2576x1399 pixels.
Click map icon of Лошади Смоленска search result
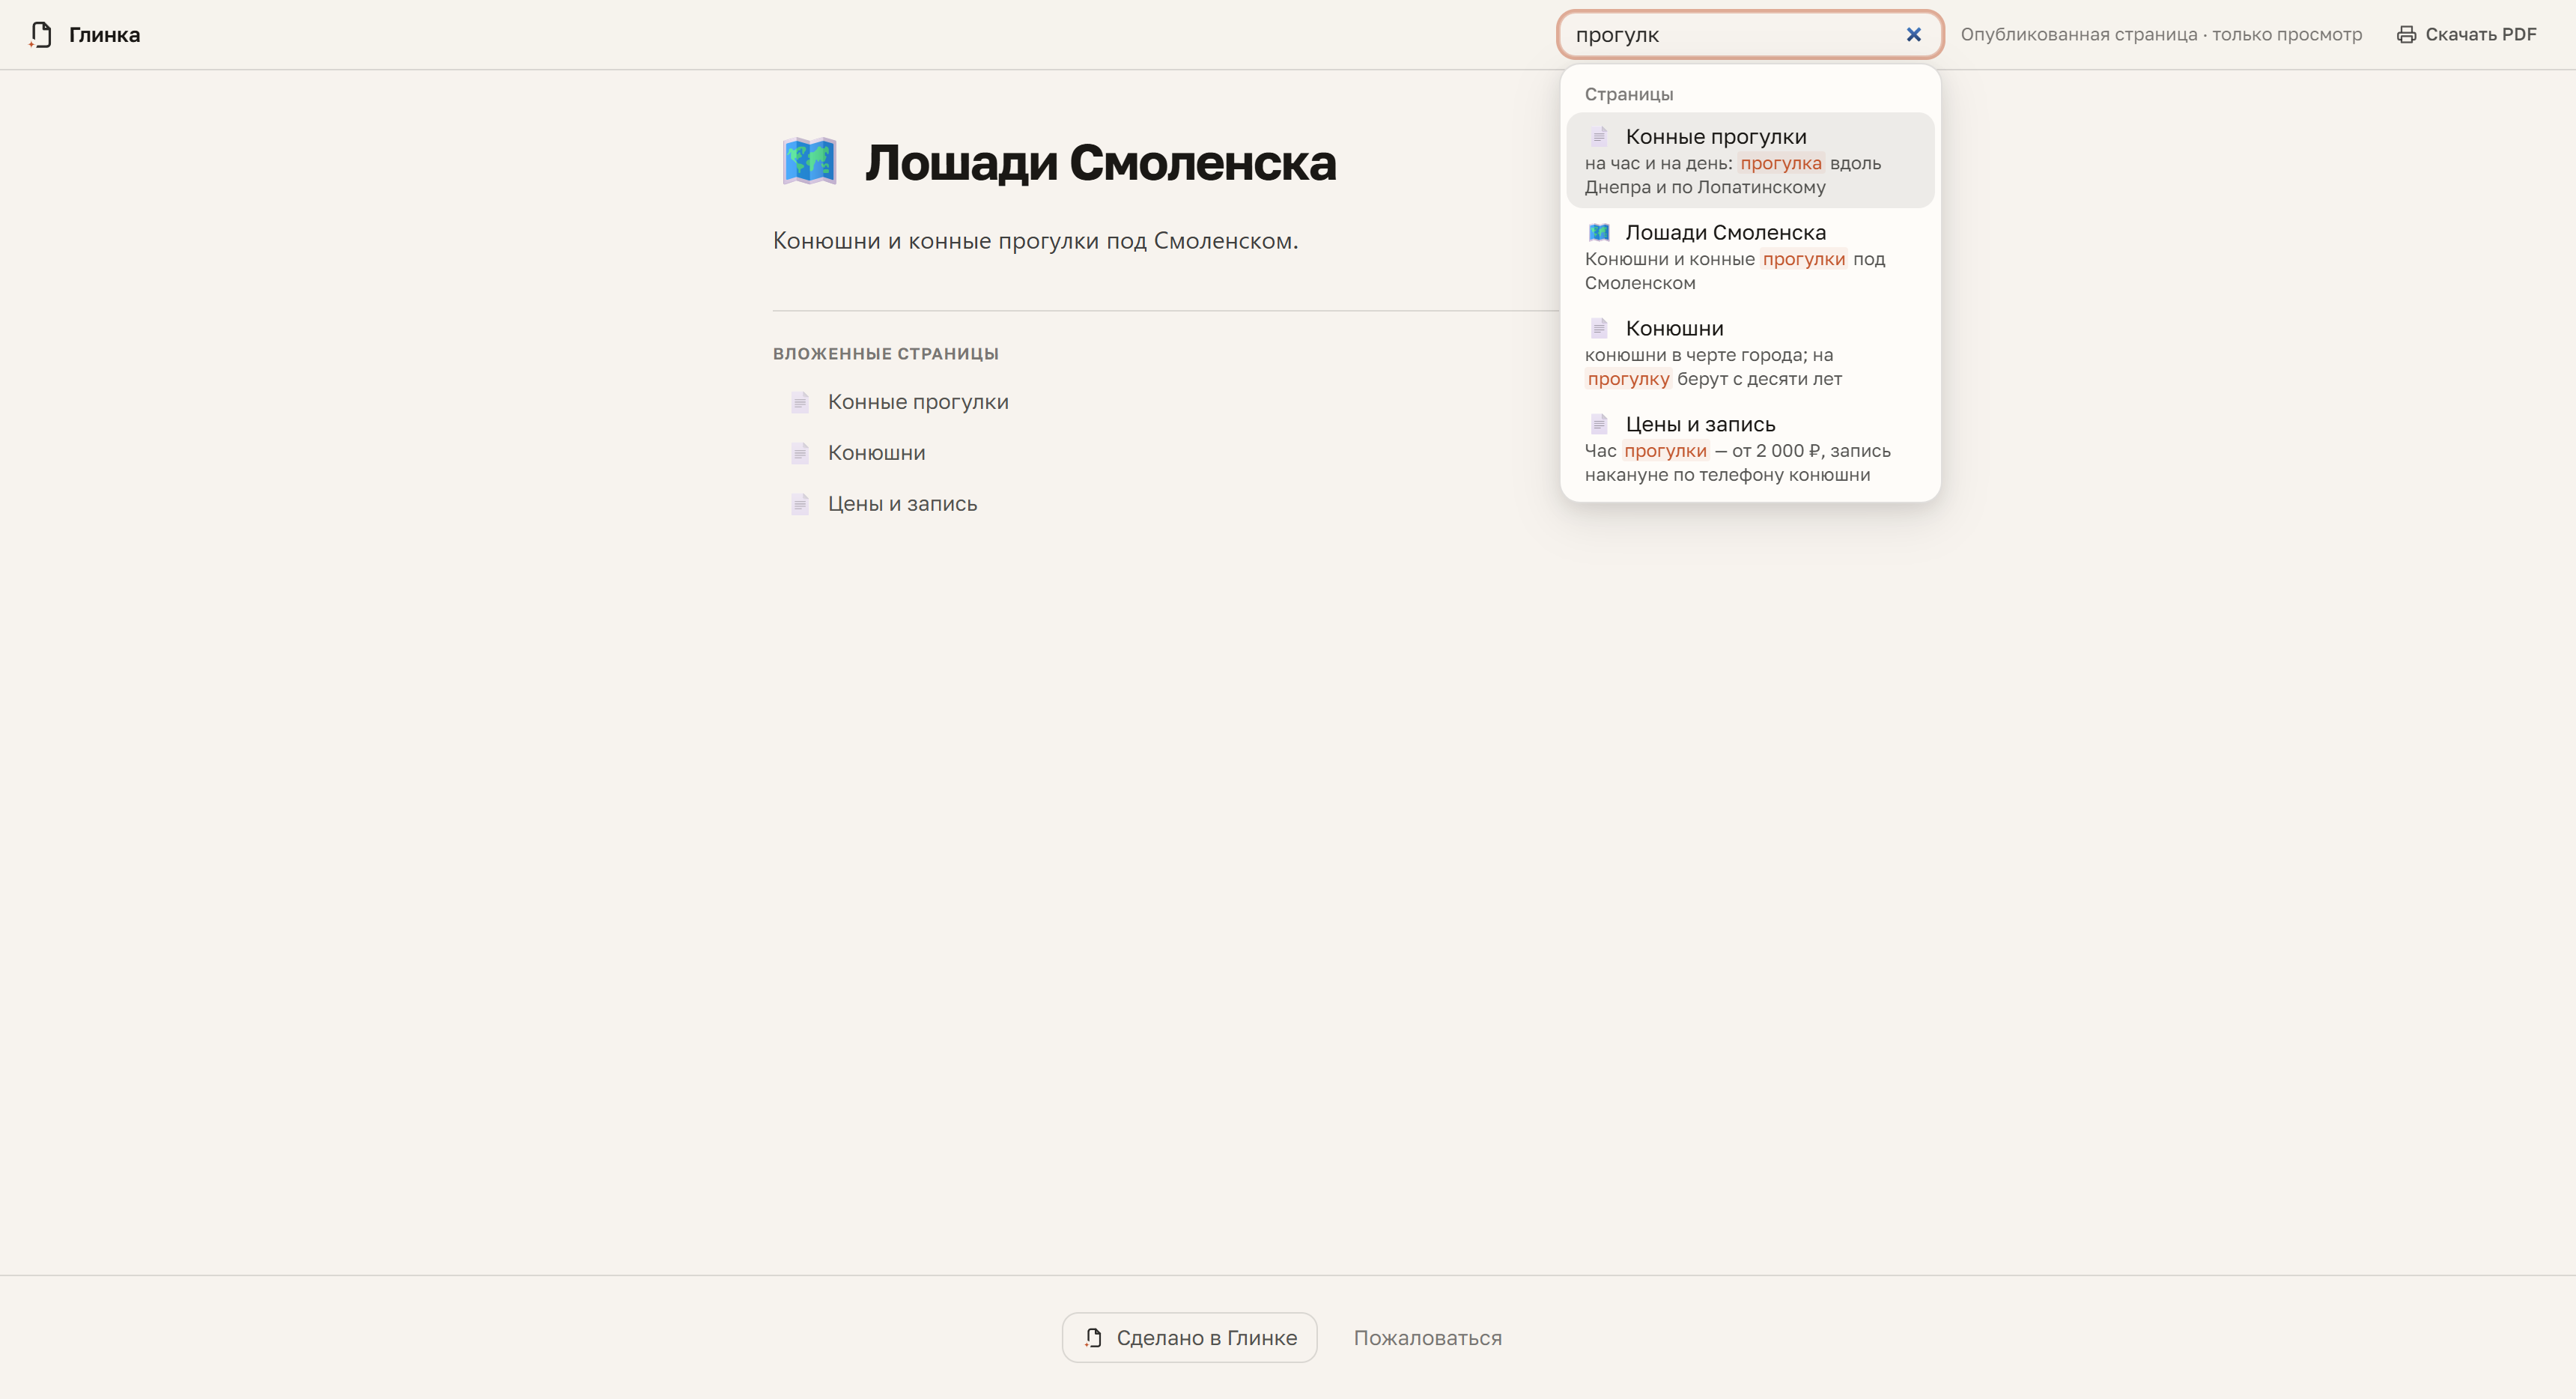(x=1599, y=232)
